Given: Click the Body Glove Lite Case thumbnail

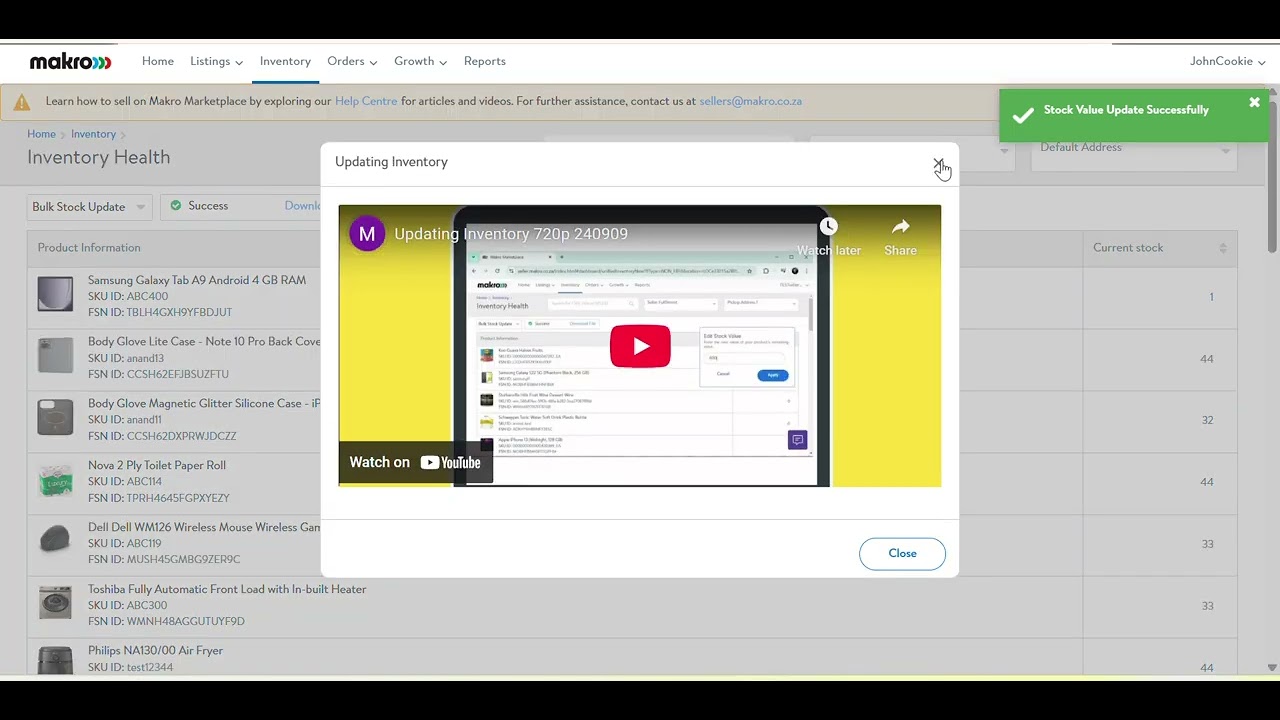Looking at the screenshot, I should [x=55, y=356].
